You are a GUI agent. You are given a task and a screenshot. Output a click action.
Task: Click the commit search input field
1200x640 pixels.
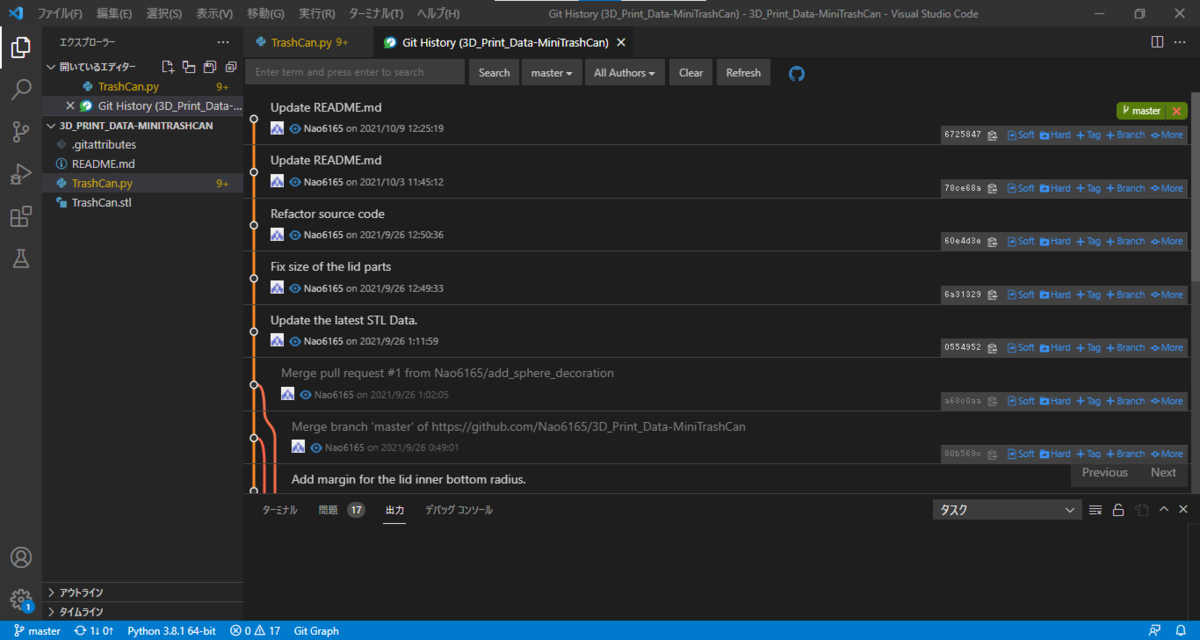(x=355, y=72)
